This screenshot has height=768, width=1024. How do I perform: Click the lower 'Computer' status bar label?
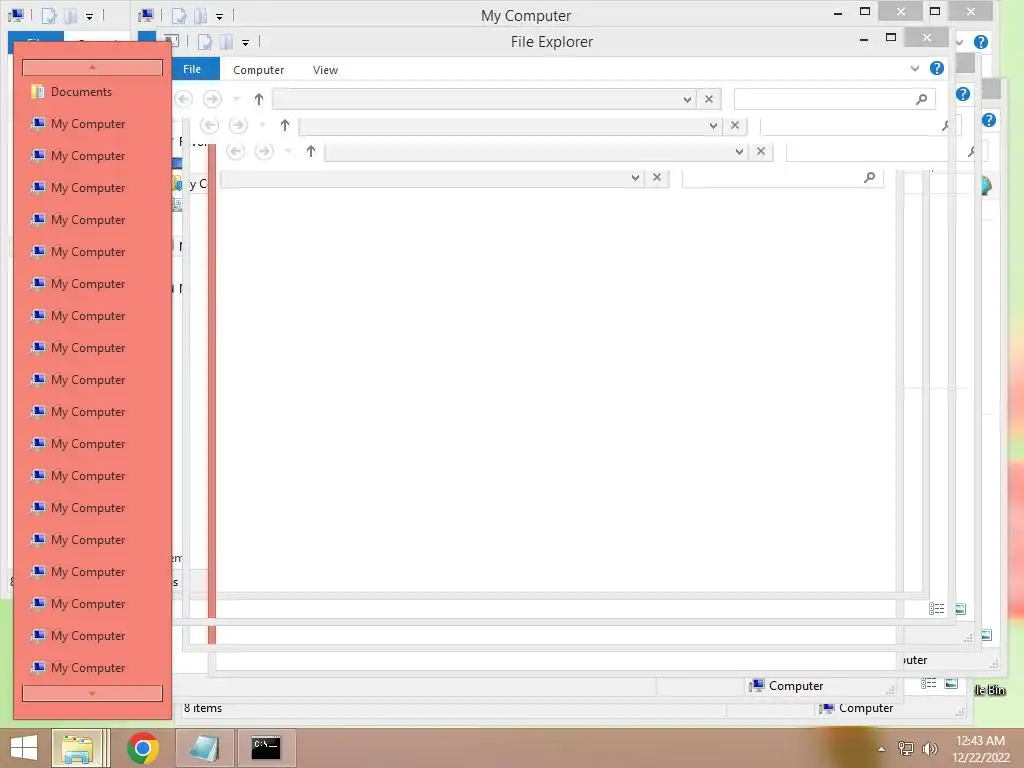pyautogui.click(x=865, y=708)
